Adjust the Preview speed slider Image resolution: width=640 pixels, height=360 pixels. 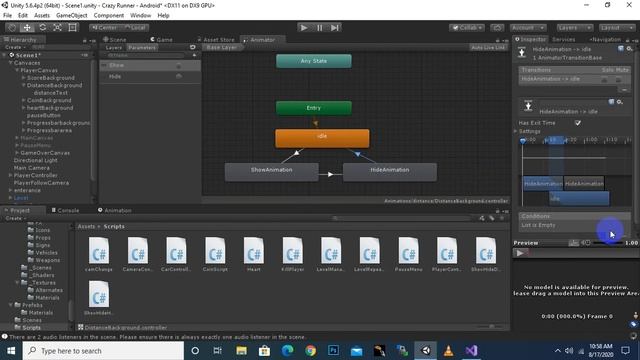click(x=608, y=243)
